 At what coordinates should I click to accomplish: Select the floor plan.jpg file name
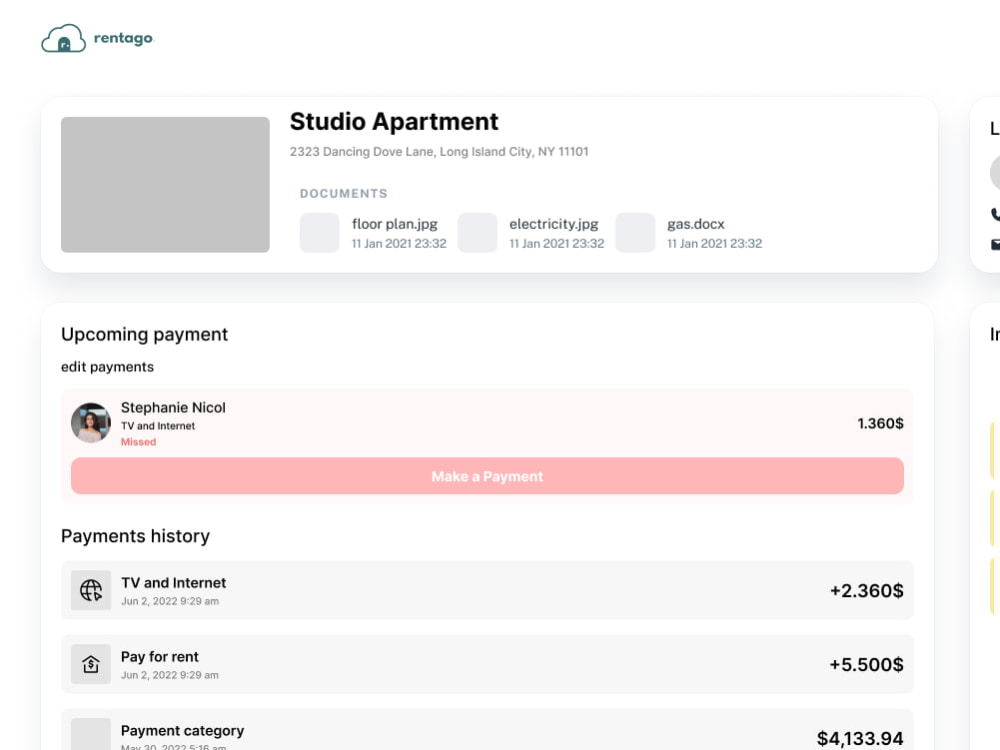395,224
